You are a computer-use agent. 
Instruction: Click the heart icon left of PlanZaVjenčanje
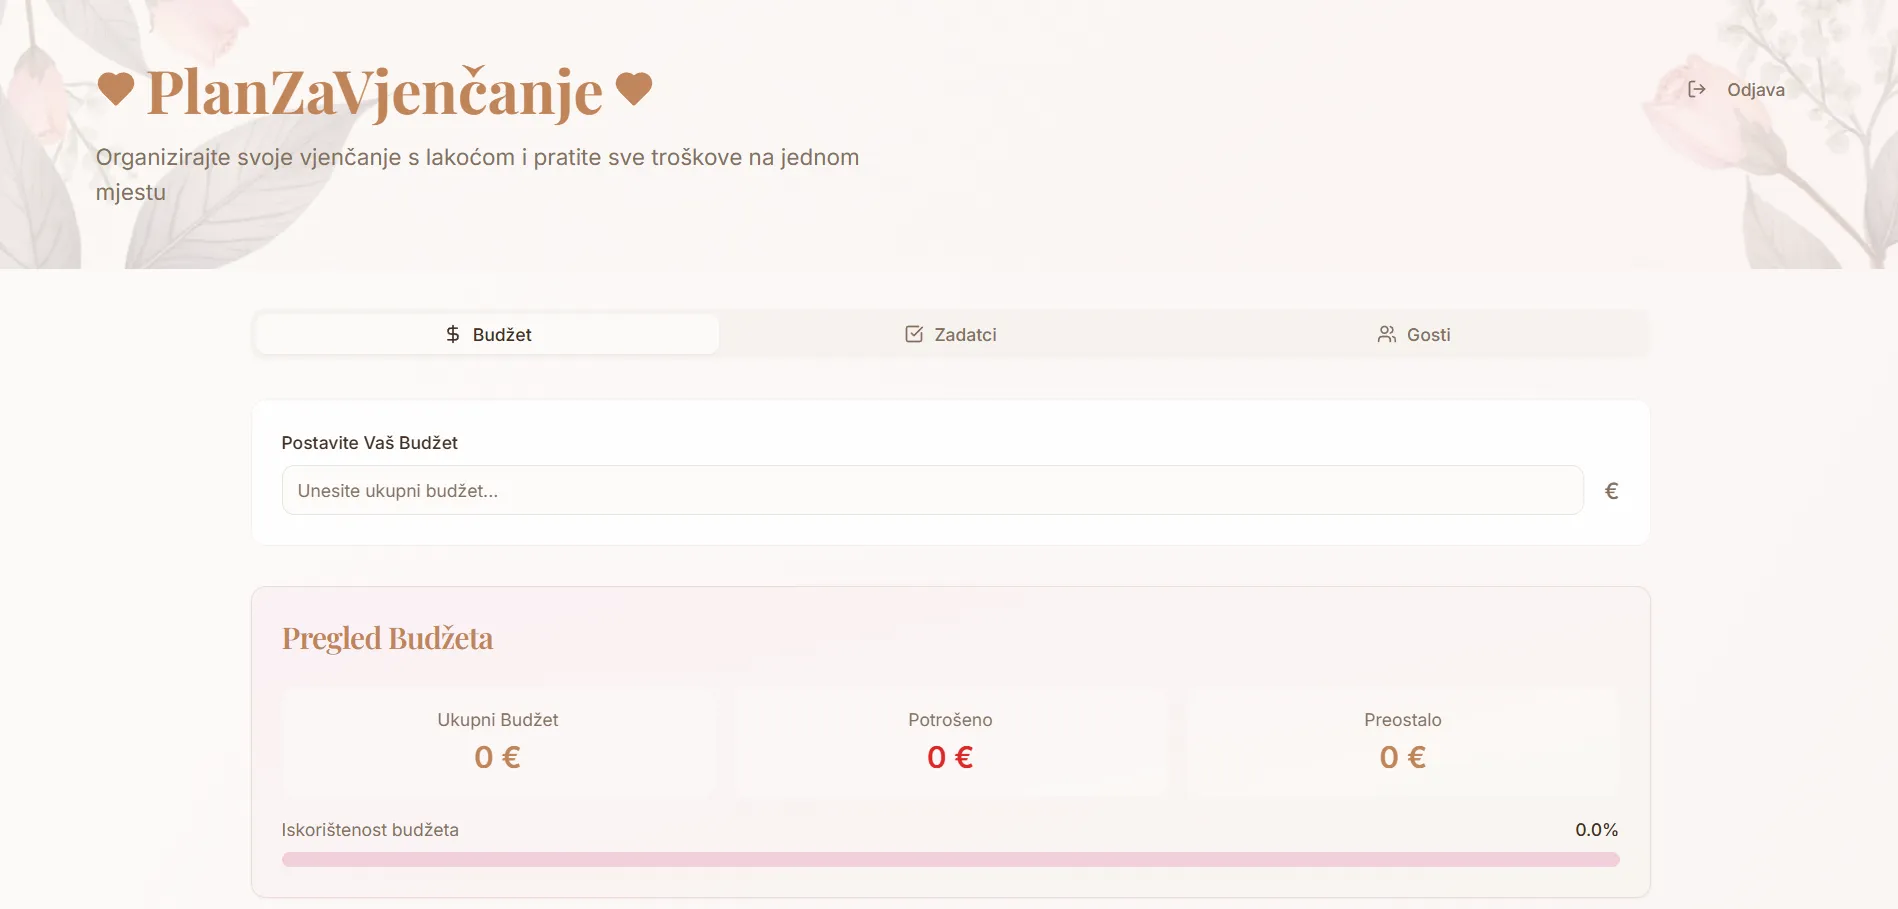tap(116, 89)
